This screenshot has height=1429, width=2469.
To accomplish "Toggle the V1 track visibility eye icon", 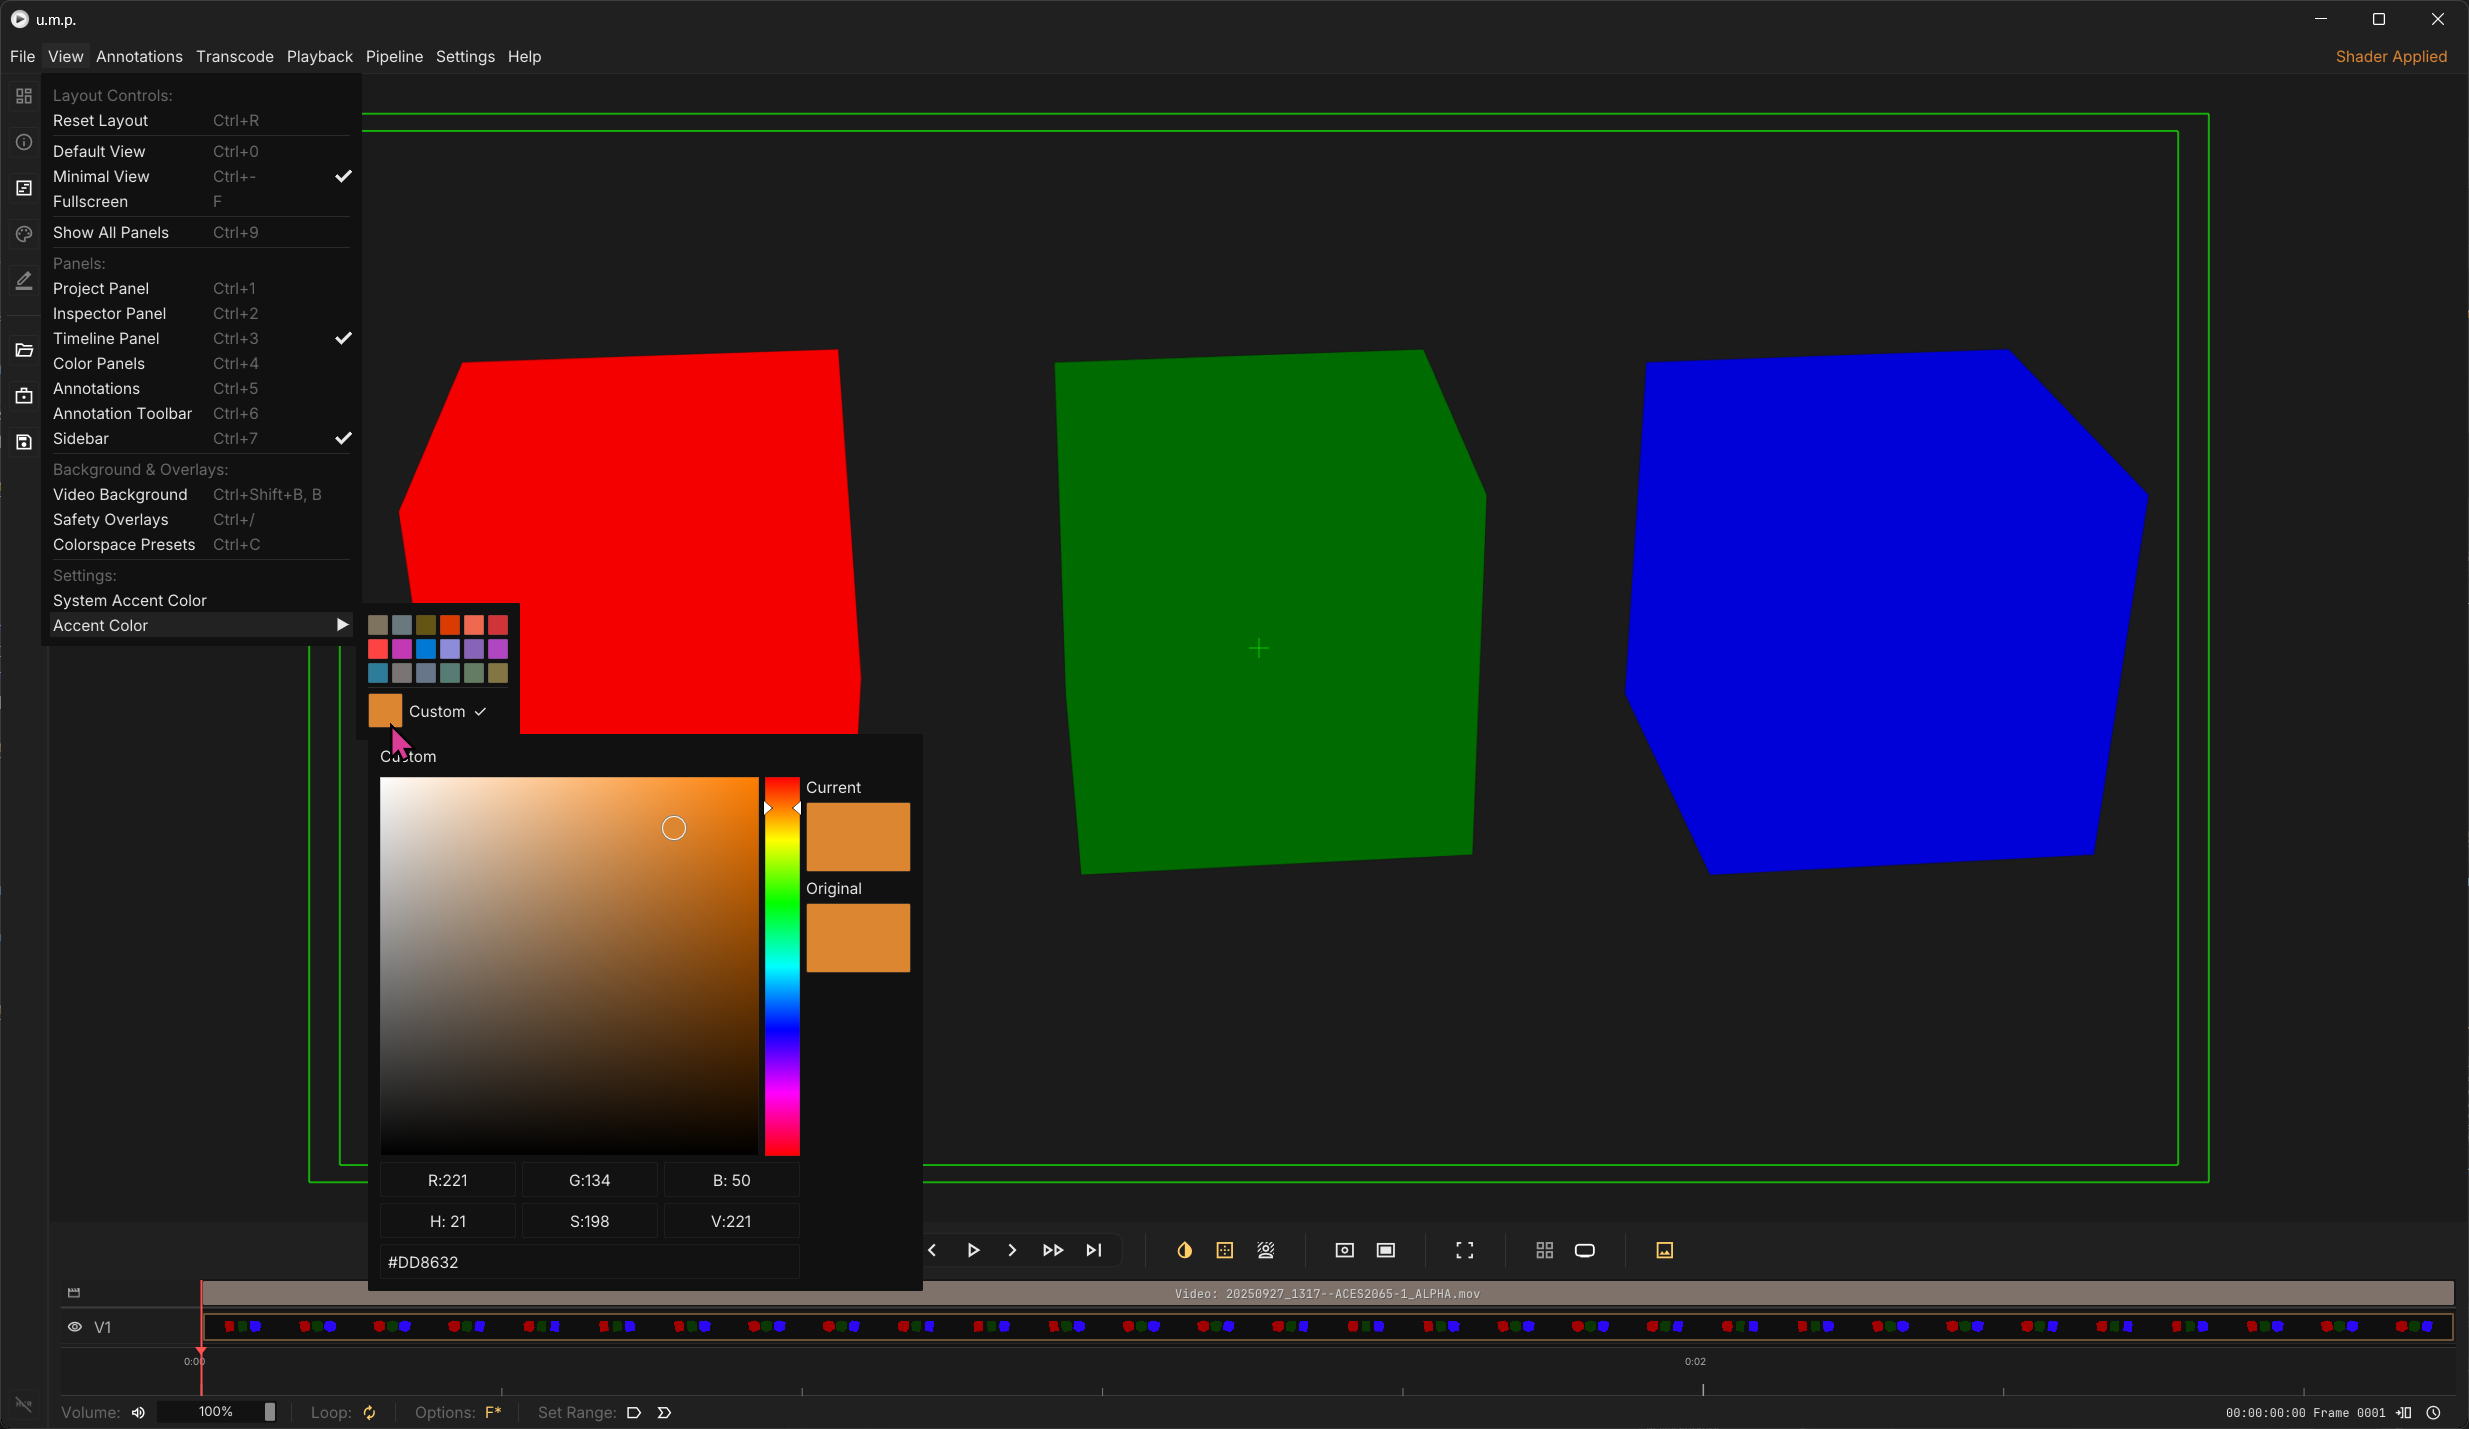I will tap(74, 1327).
